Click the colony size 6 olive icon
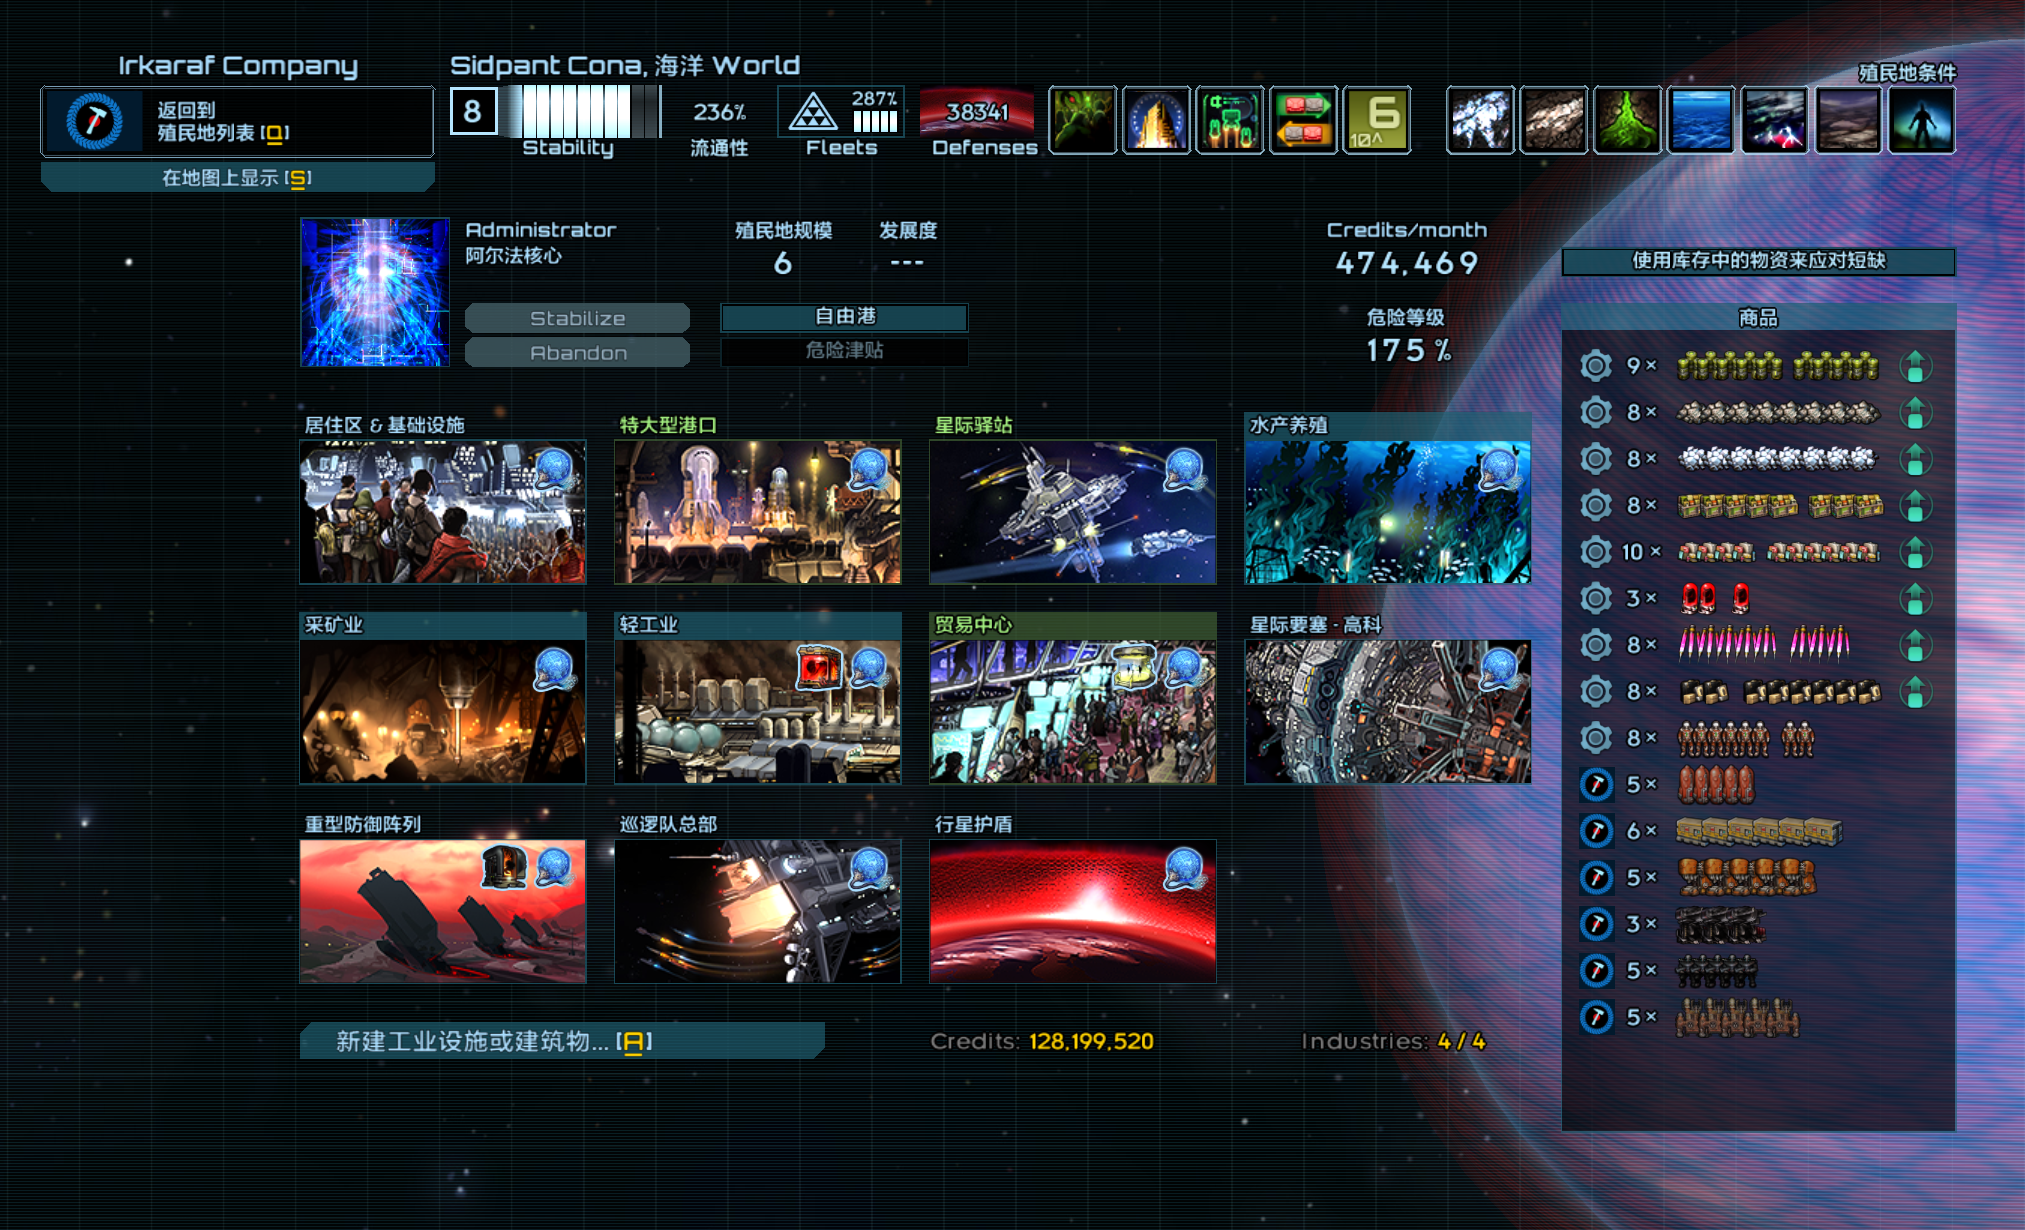The width and height of the screenshot is (2025, 1230). point(1377,121)
